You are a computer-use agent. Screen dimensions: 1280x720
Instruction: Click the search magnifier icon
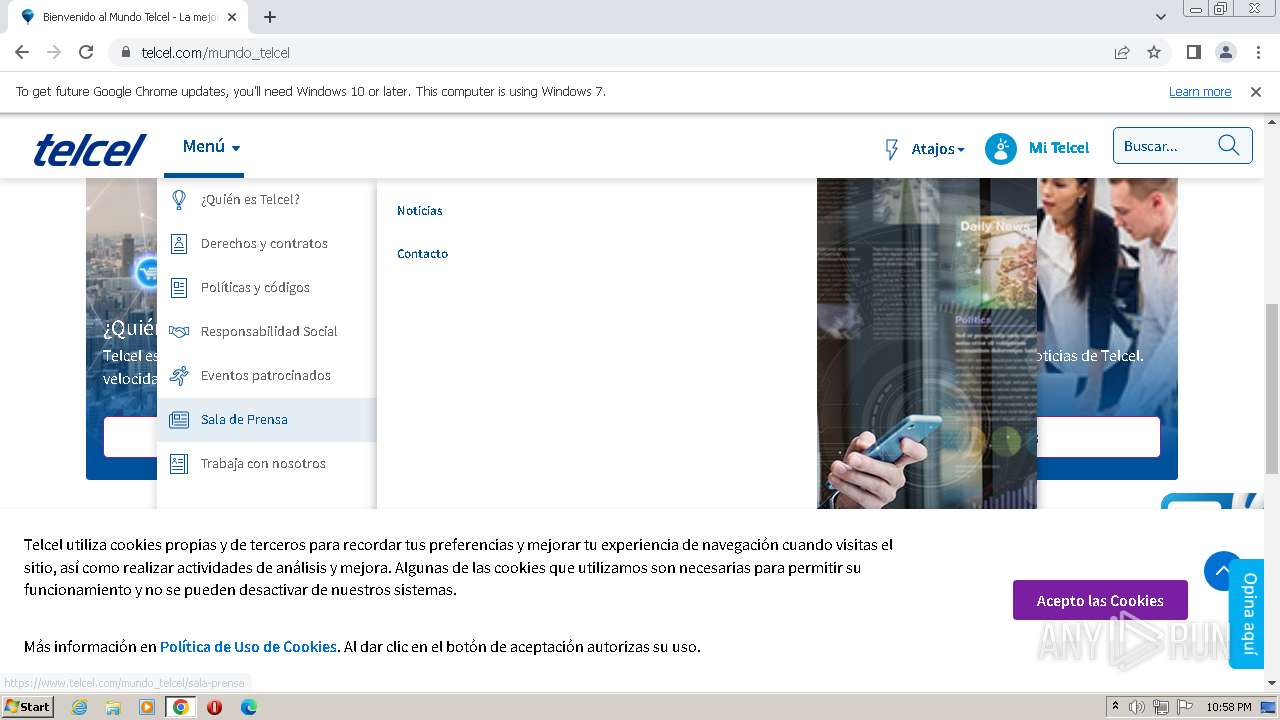pyautogui.click(x=1229, y=146)
